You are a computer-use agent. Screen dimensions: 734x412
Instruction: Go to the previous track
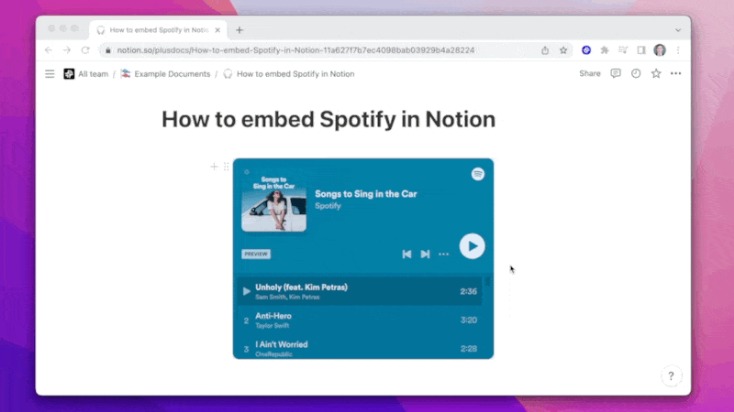coord(406,254)
